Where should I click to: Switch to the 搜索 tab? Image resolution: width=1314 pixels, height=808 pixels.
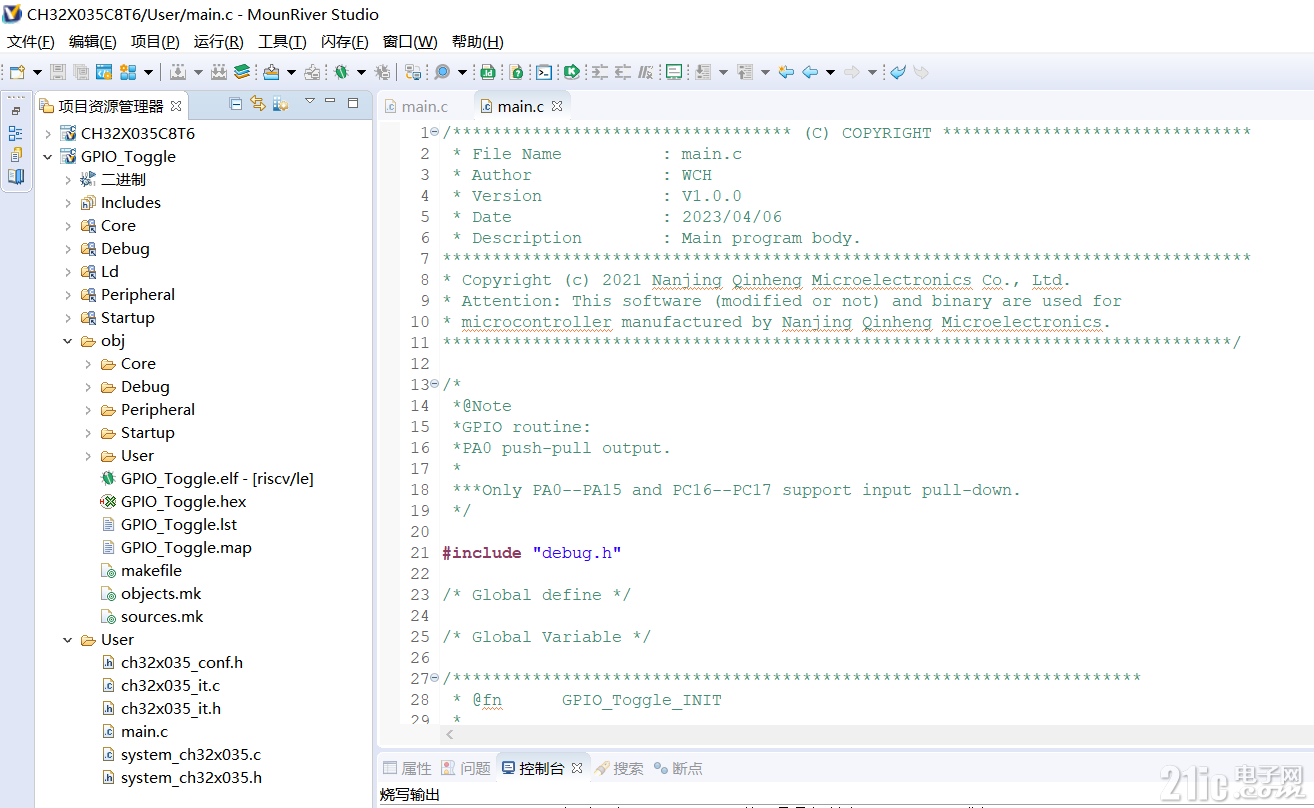coord(618,768)
